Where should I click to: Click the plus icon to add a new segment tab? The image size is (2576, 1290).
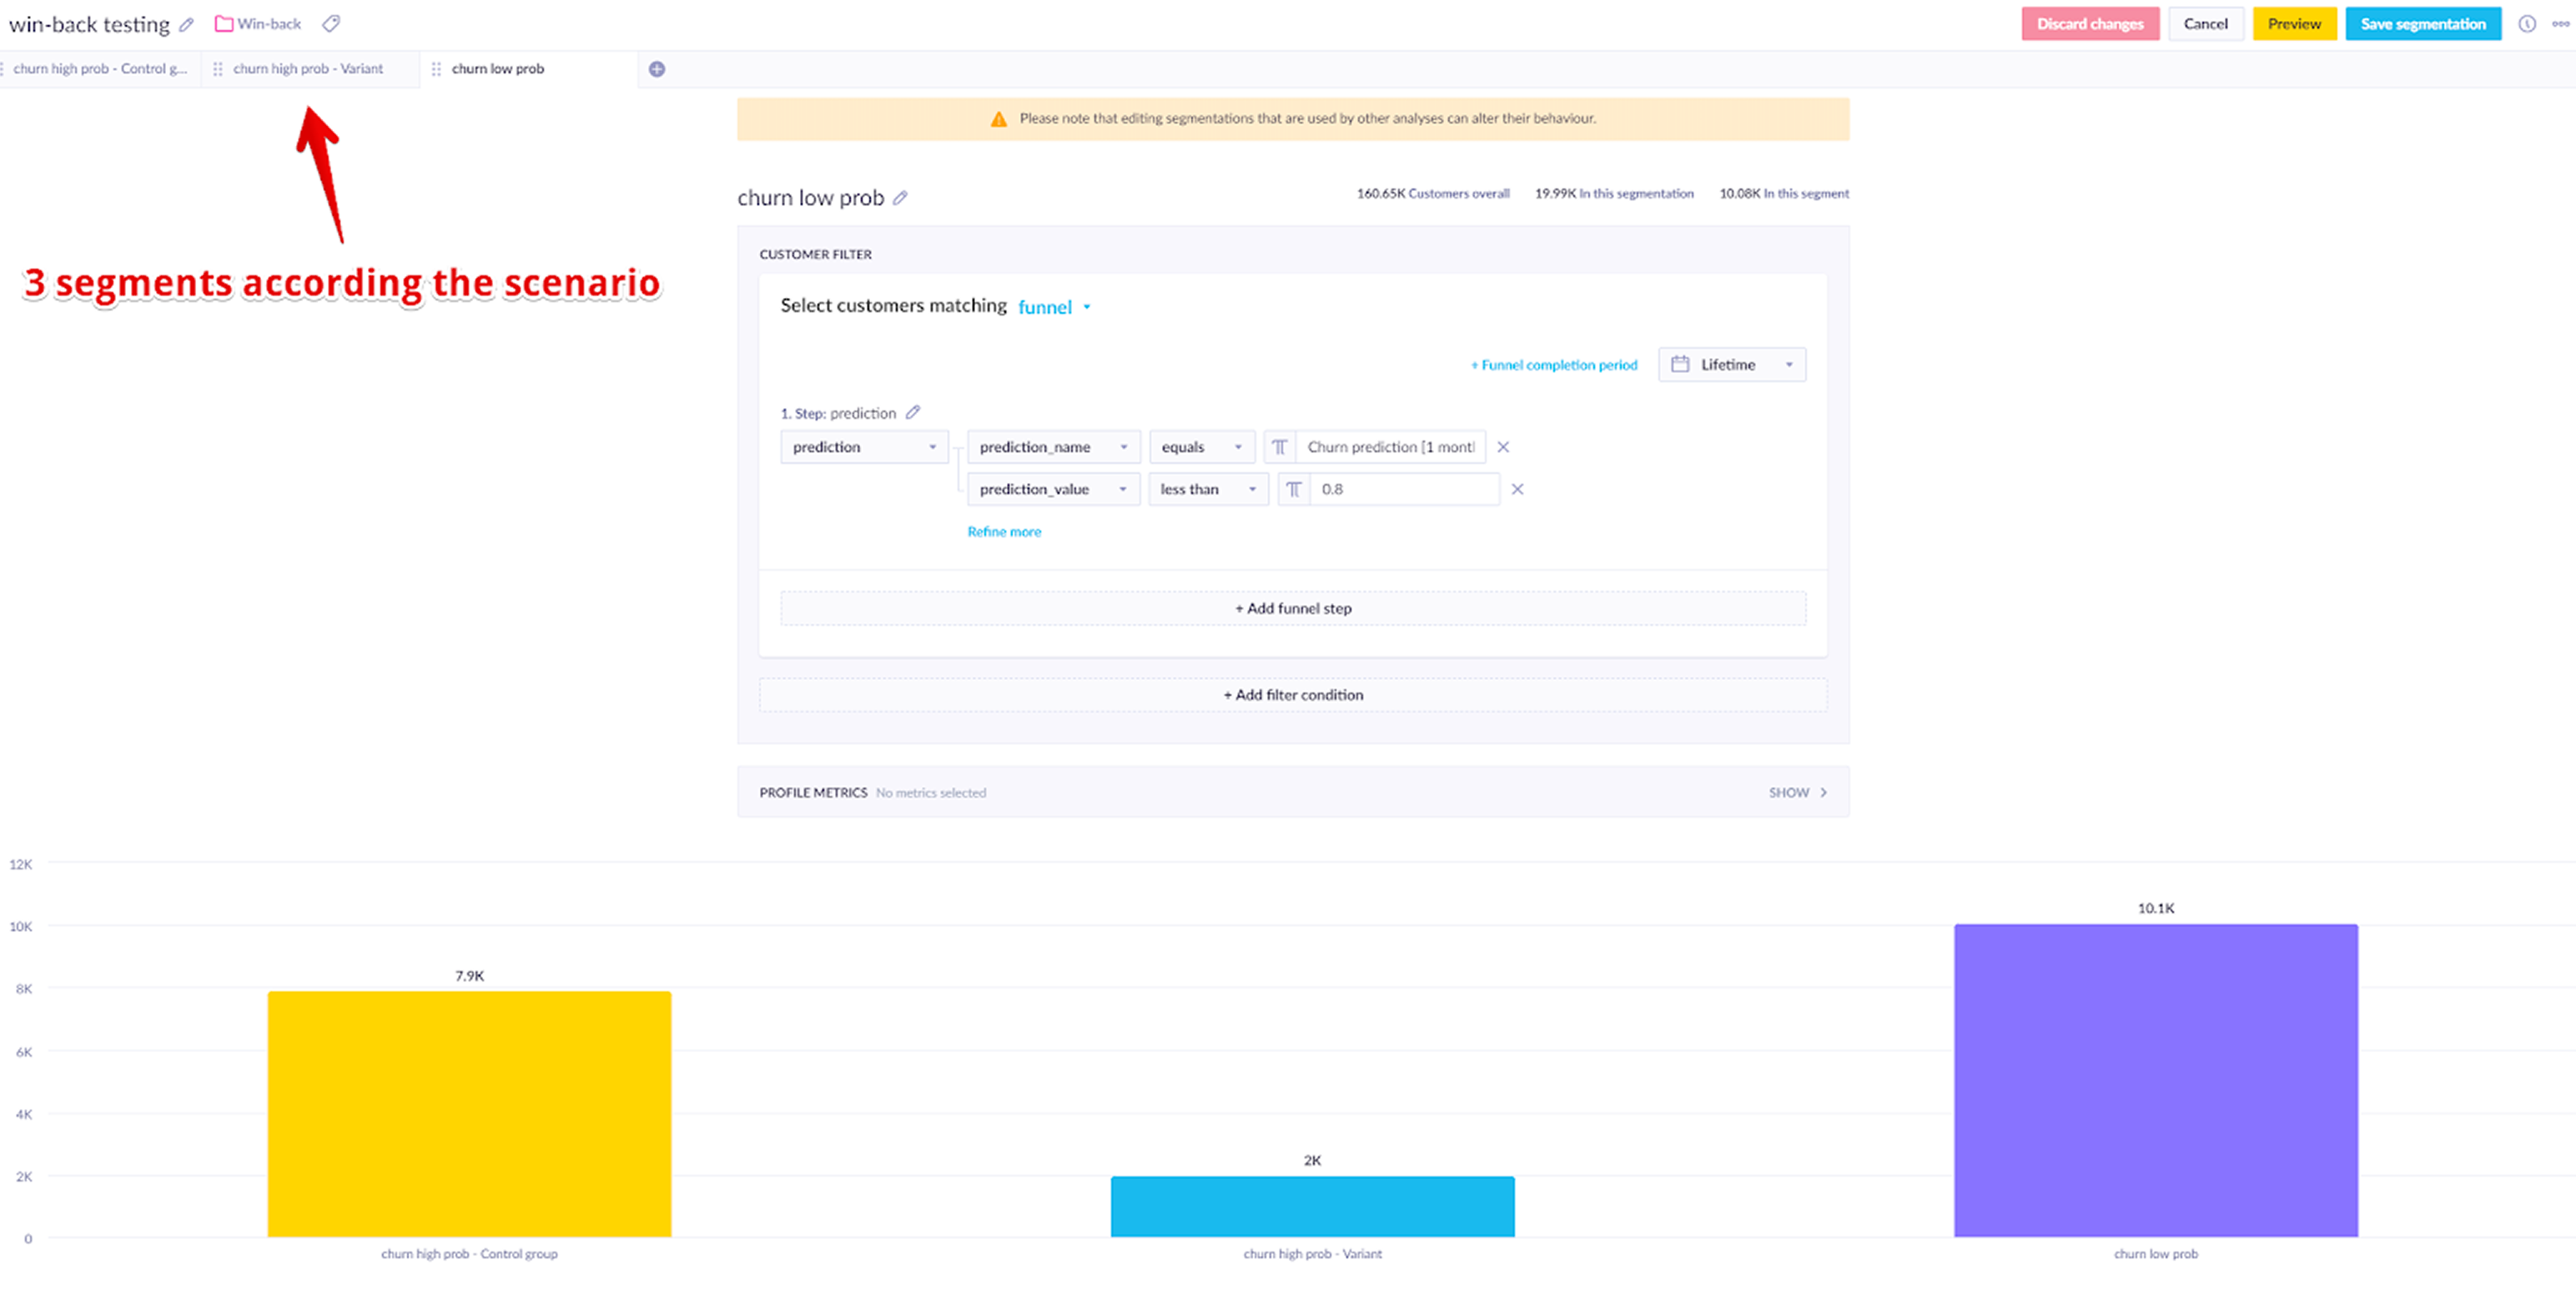click(x=657, y=69)
